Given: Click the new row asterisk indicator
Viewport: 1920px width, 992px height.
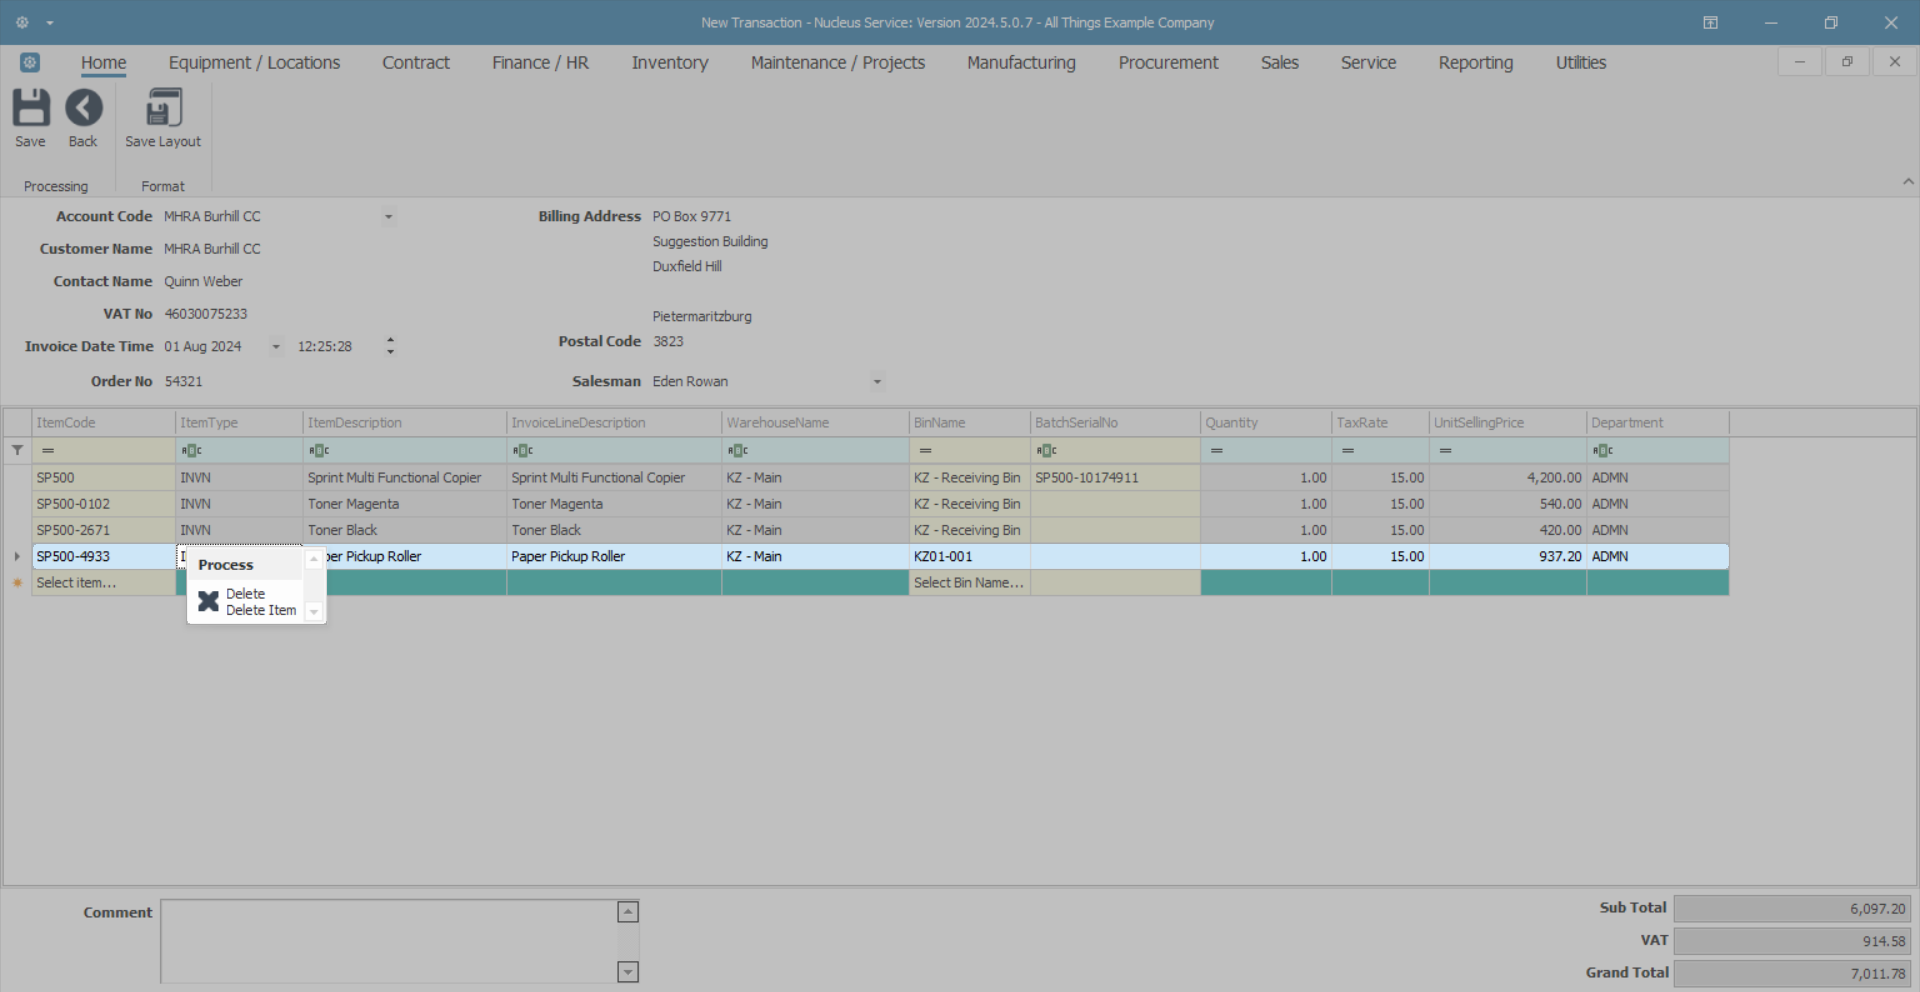Looking at the screenshot, I should 17,583.
